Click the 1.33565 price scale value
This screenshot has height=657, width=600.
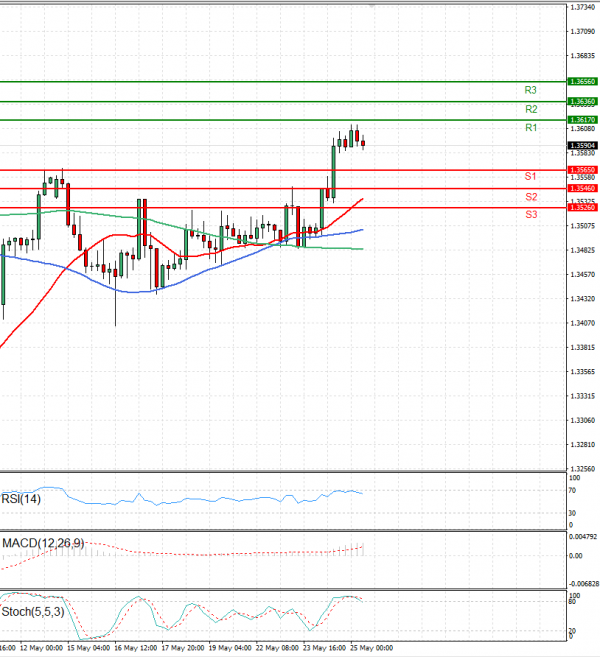pos(582,372)
